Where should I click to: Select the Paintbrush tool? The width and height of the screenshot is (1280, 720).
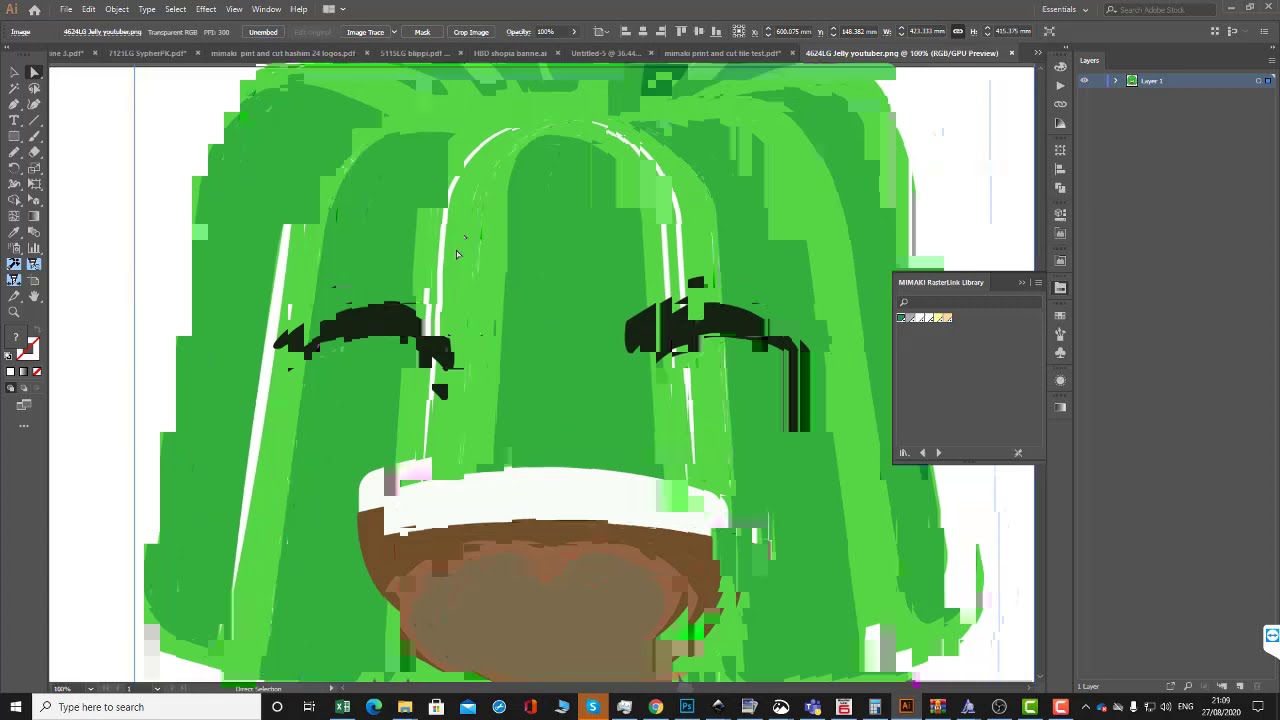click(34, 136)
